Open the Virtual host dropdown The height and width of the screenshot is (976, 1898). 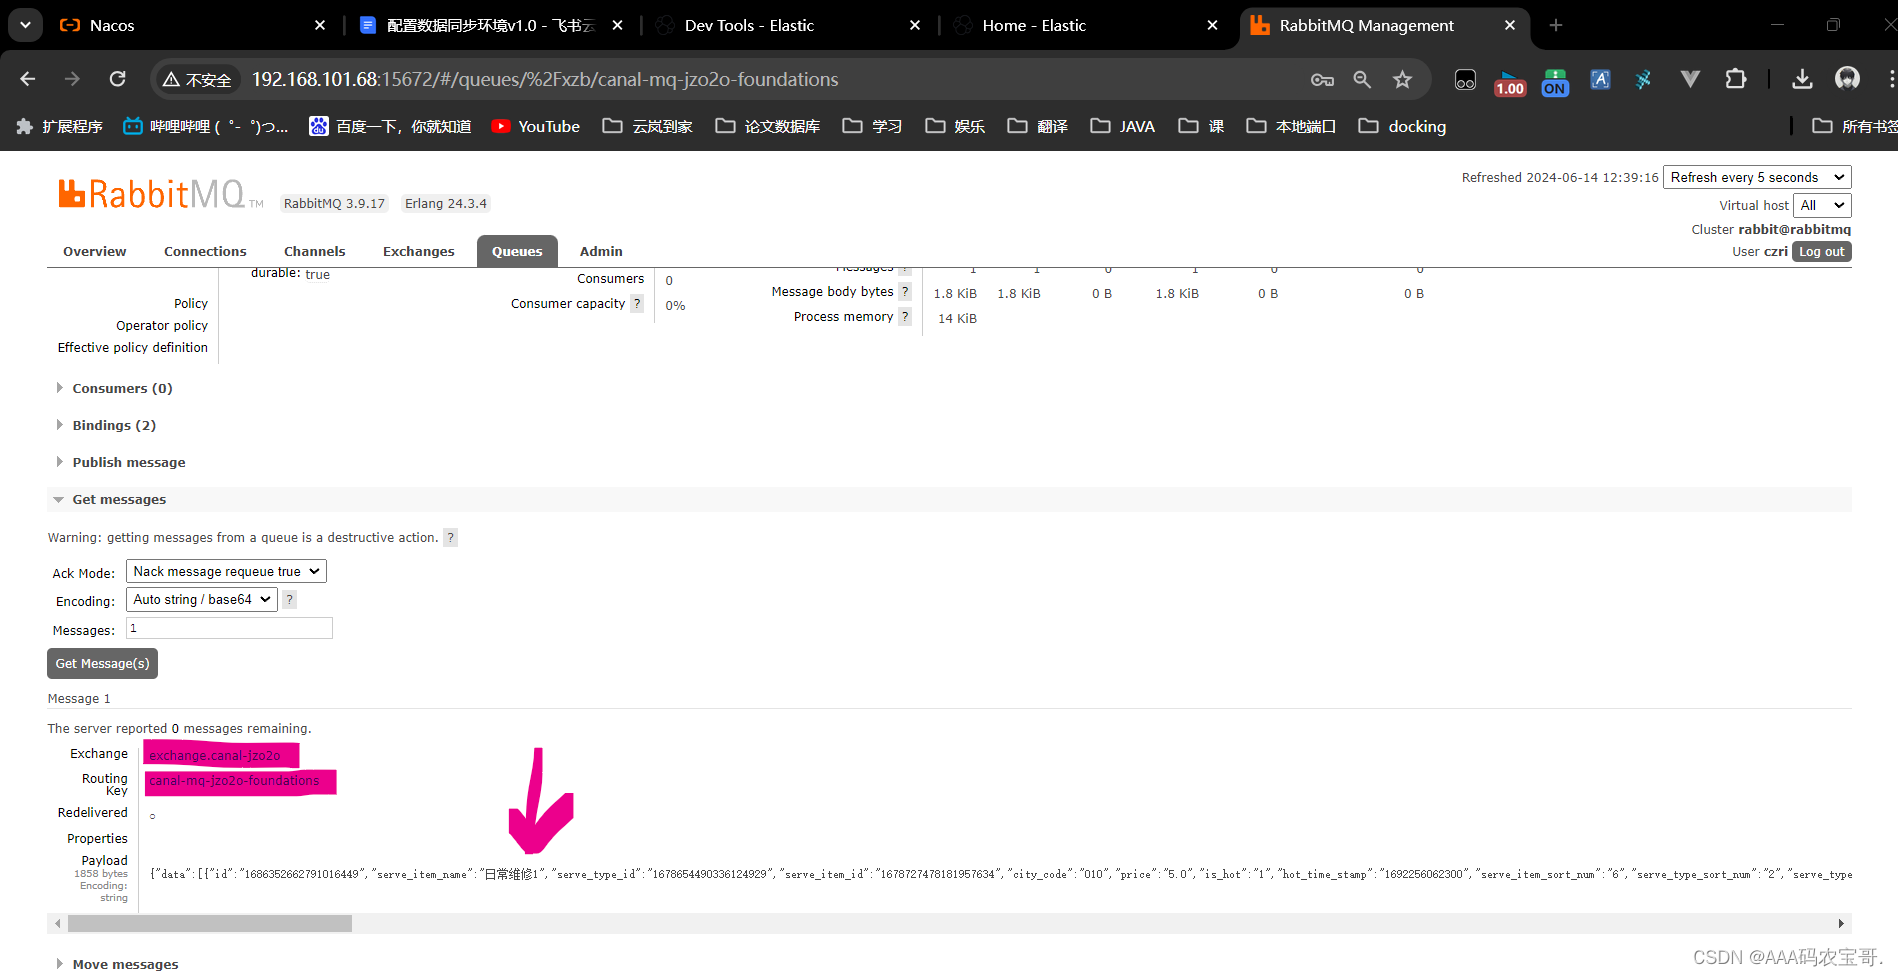coord(1822,205)
